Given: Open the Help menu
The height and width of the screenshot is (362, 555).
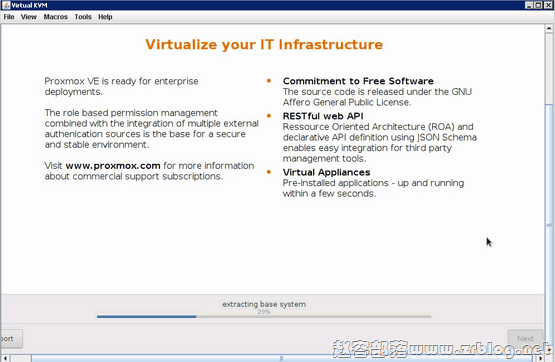Looking at the screenshot, I should click(105, 17).
